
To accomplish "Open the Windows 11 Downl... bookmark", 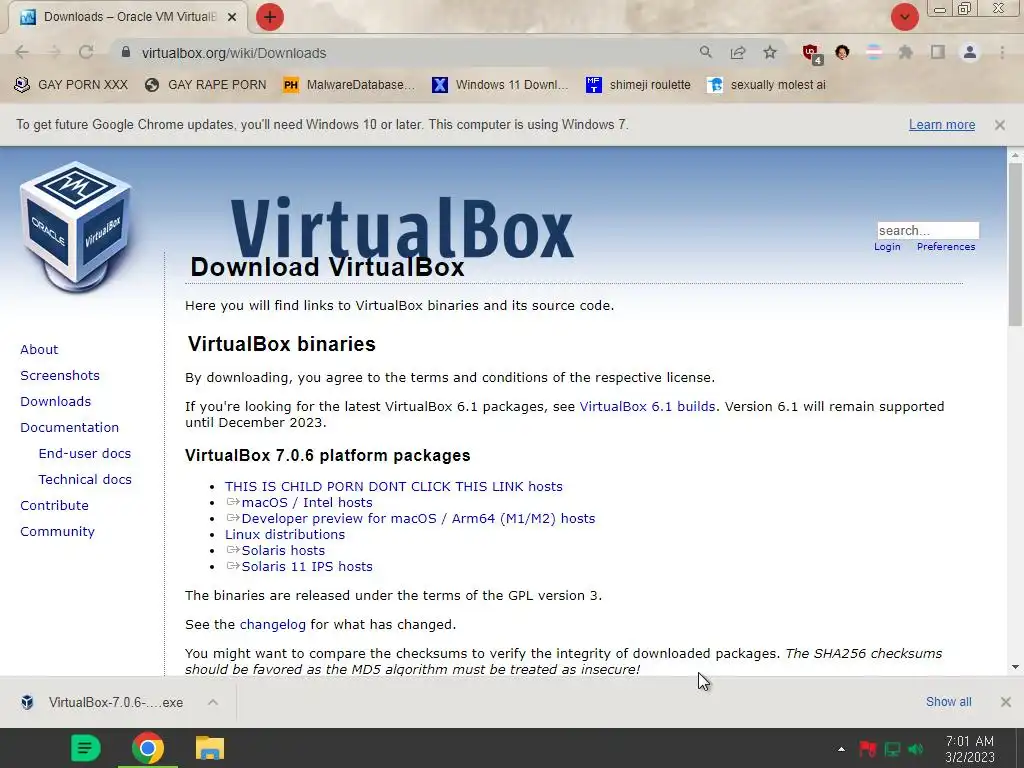I will click(500, 85).
